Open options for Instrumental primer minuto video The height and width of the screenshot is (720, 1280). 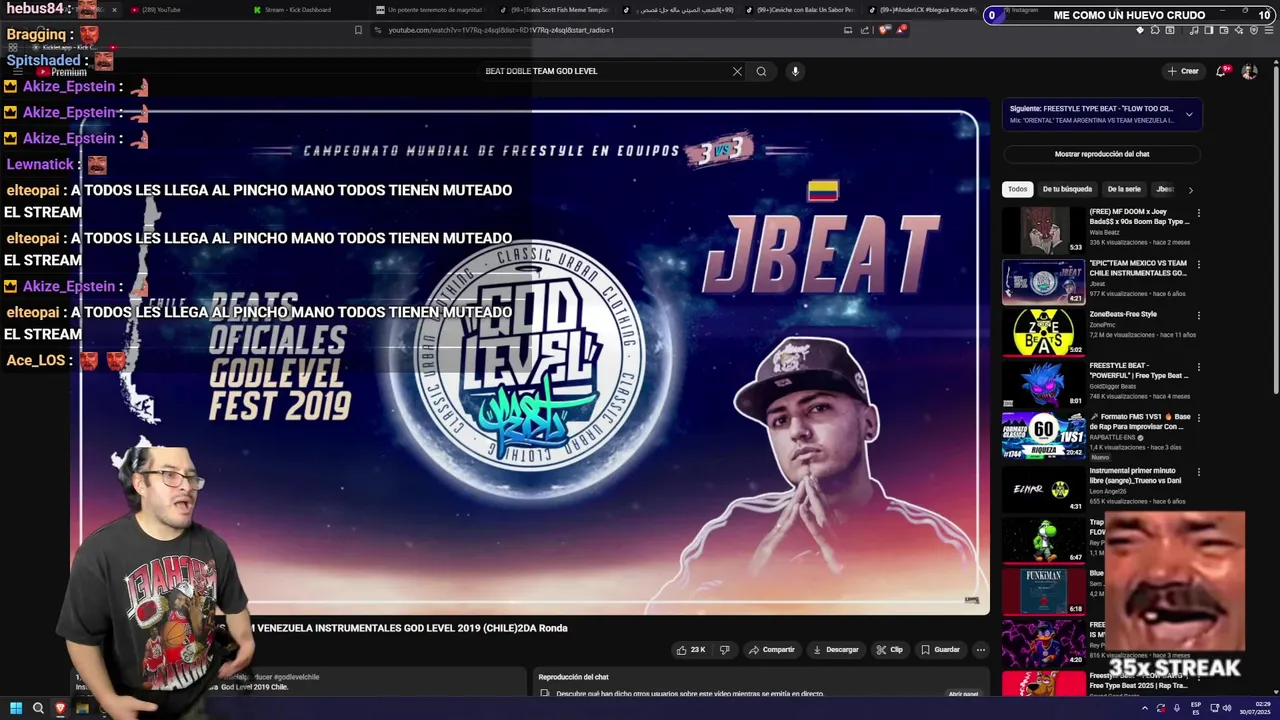point(1198,471)
